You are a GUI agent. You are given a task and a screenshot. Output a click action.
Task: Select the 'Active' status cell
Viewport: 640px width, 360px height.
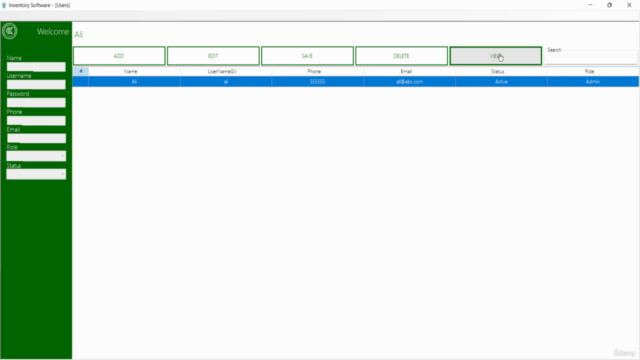click(x=501, y=82)
